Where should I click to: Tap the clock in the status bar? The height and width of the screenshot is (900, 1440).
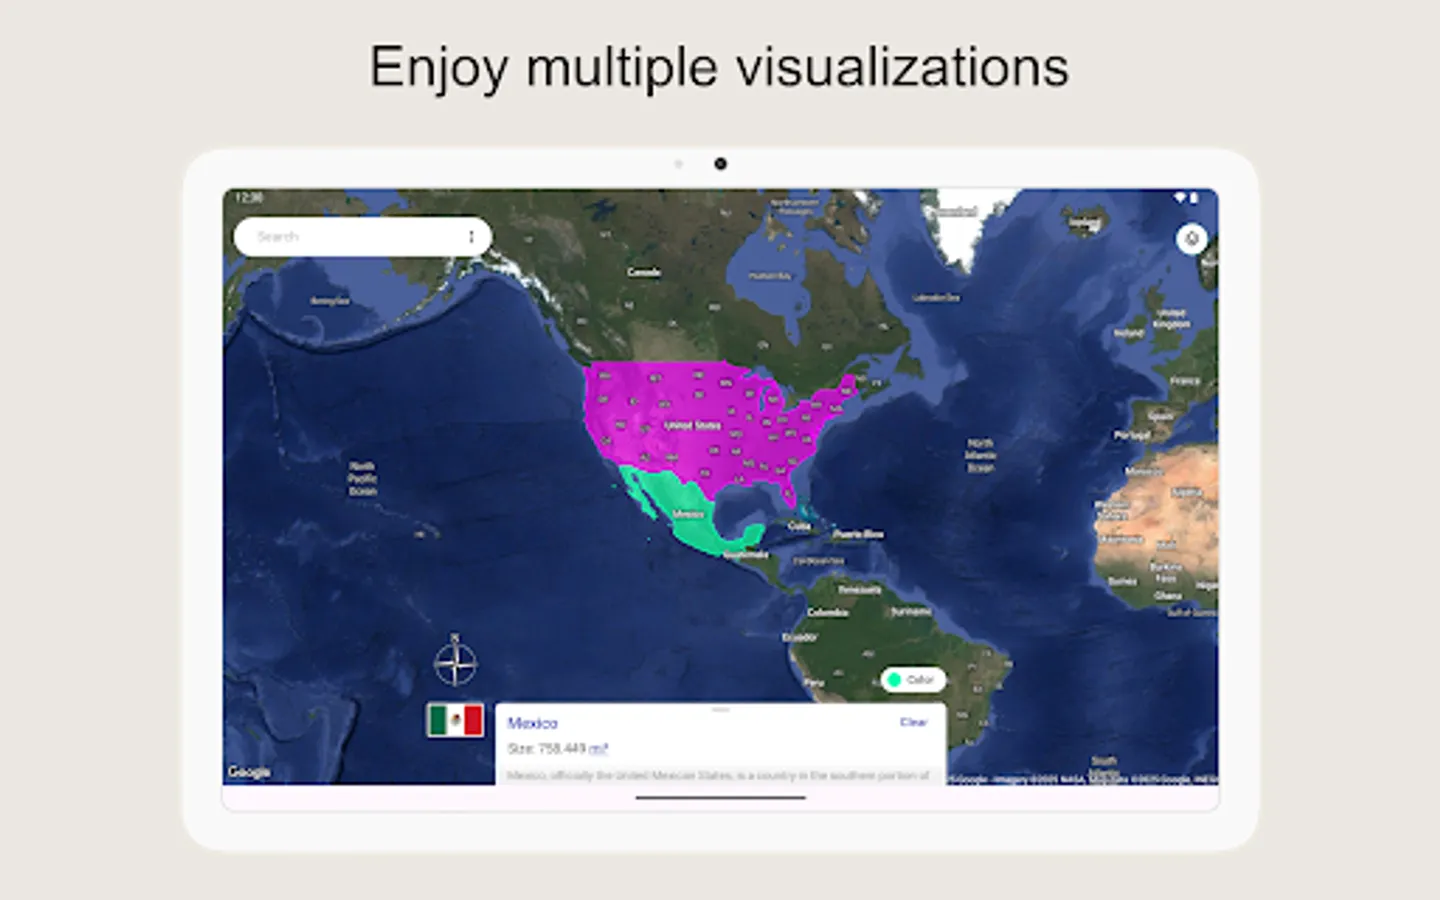click(x=247, y=198)
